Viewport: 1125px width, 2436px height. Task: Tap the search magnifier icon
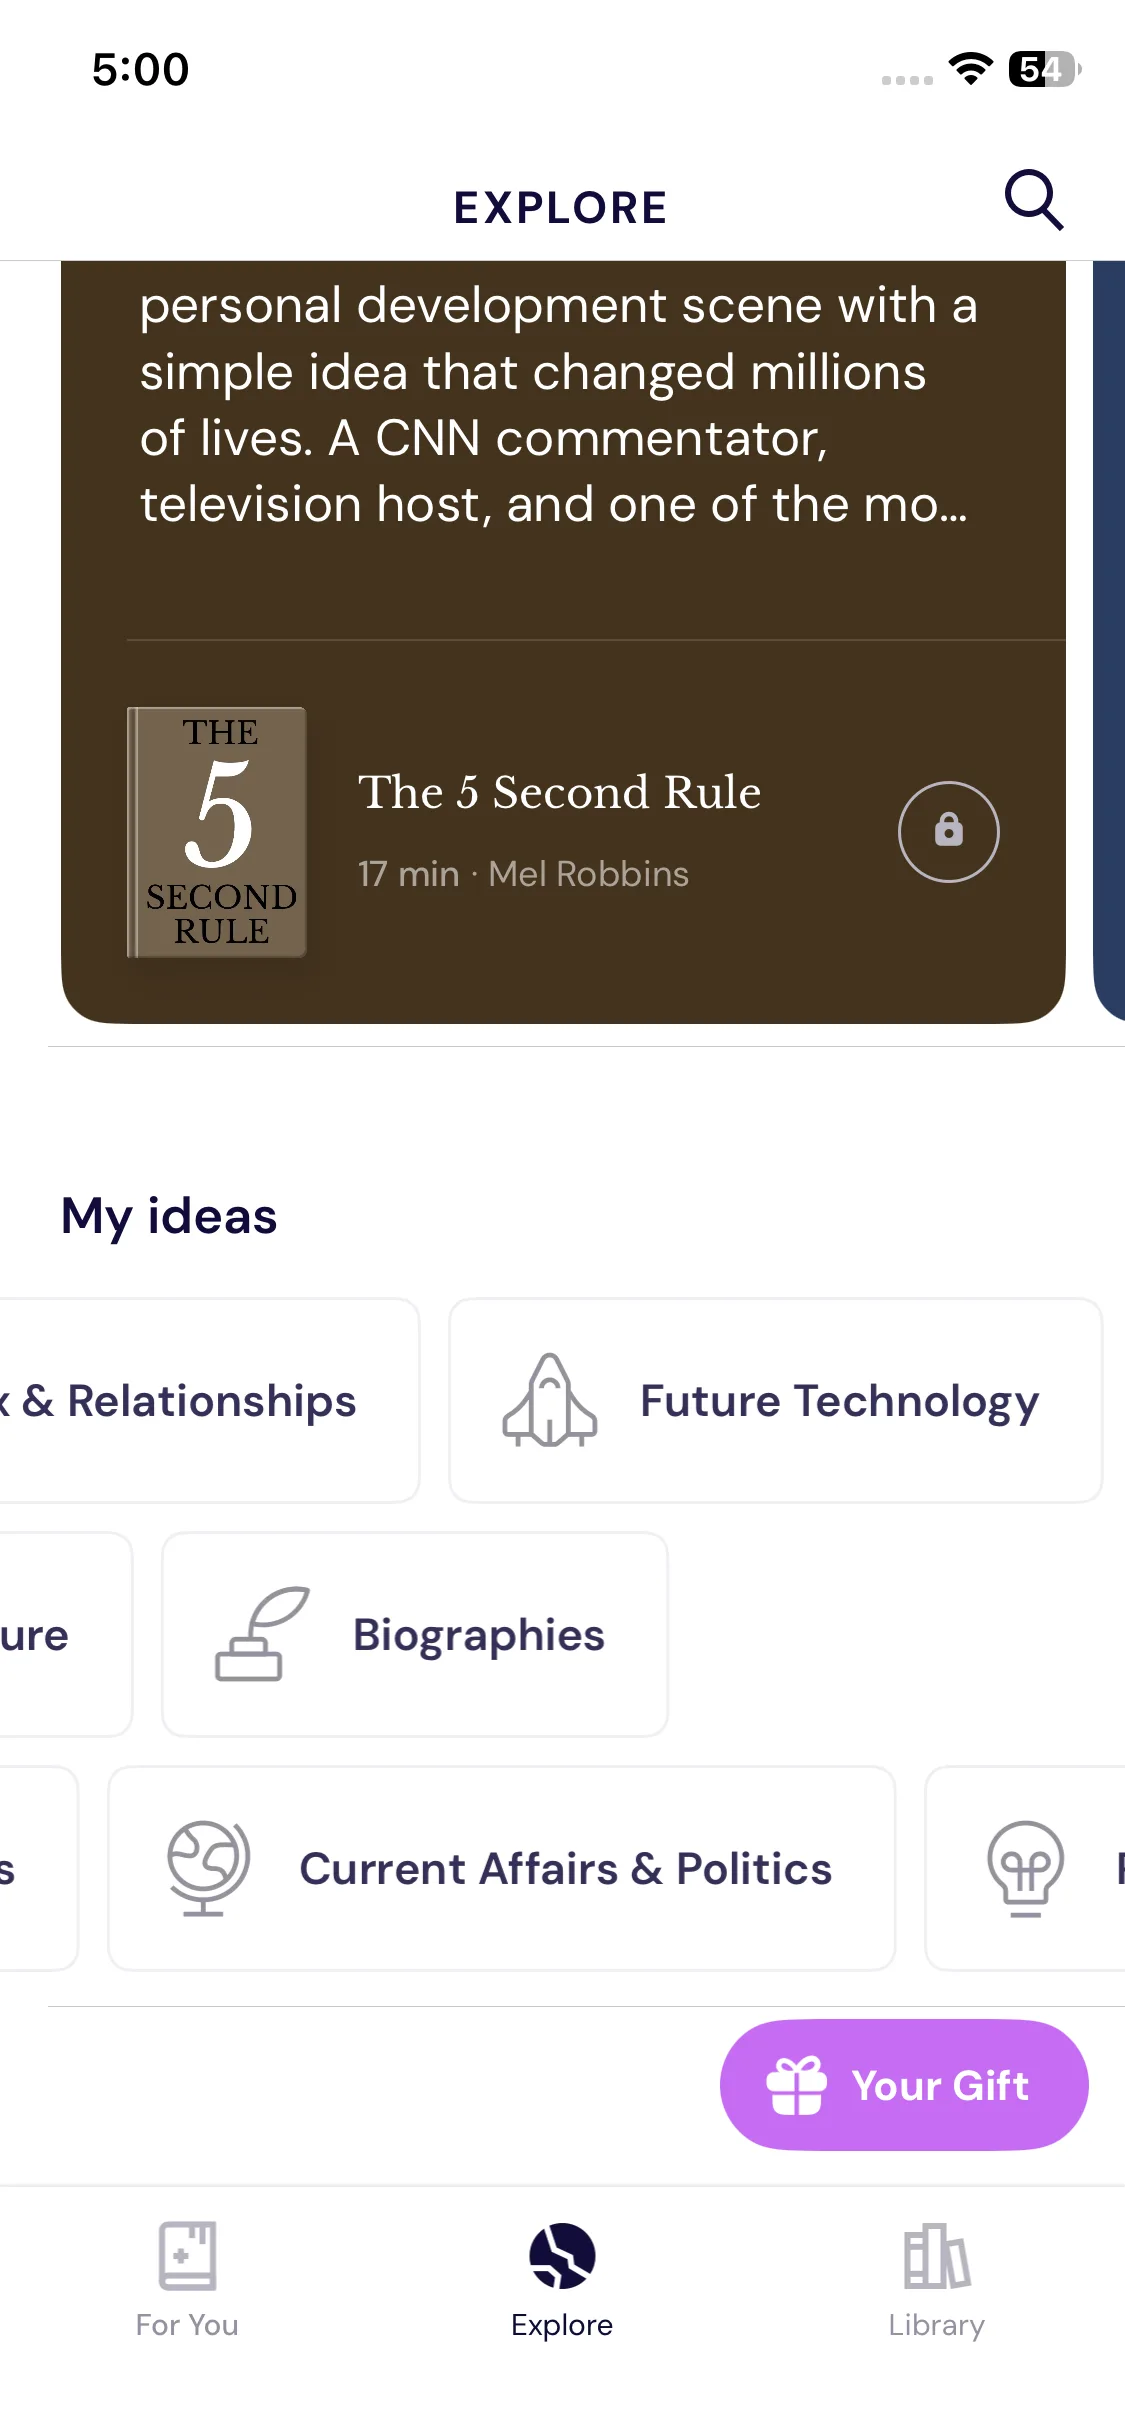[1033, 200]
